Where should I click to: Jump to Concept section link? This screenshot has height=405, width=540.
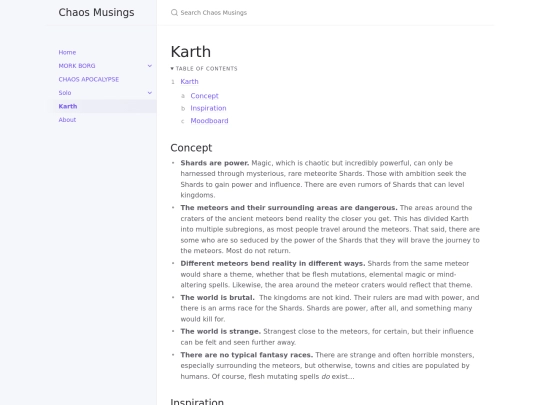[205, 96]
